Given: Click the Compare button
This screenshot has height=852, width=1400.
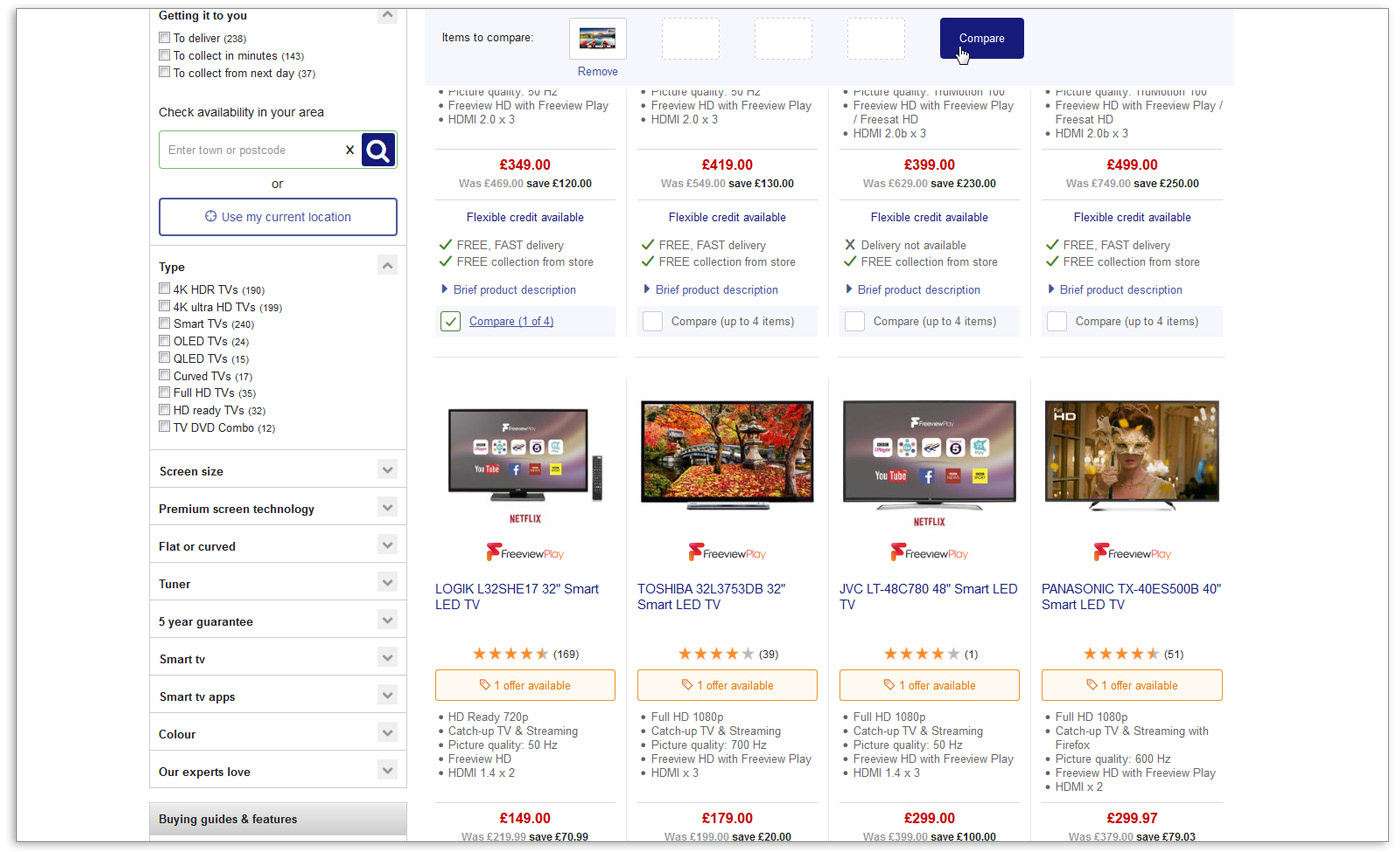Looking at the screenshot, I should [982, 38].
